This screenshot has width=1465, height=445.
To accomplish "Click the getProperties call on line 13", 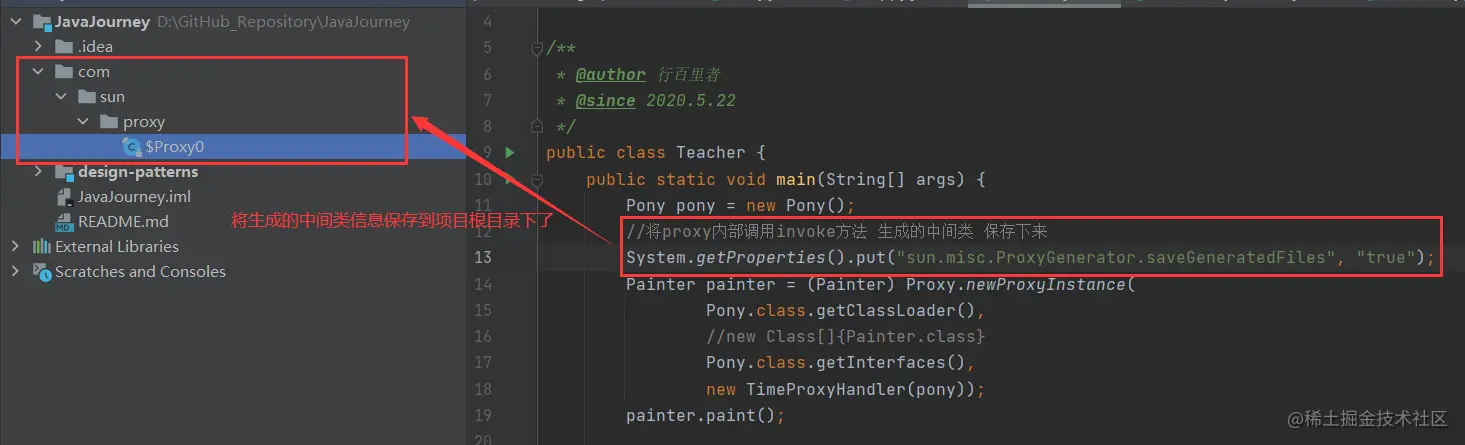I will click(x=756, y=258).
